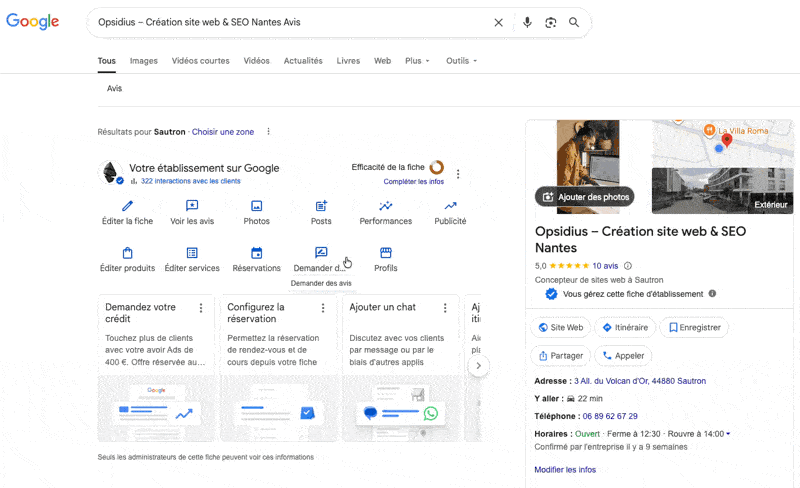Click the Ajouter des photos button
Image resolution: width=800 pixels, height=488 pixels.
pos(585,197)
